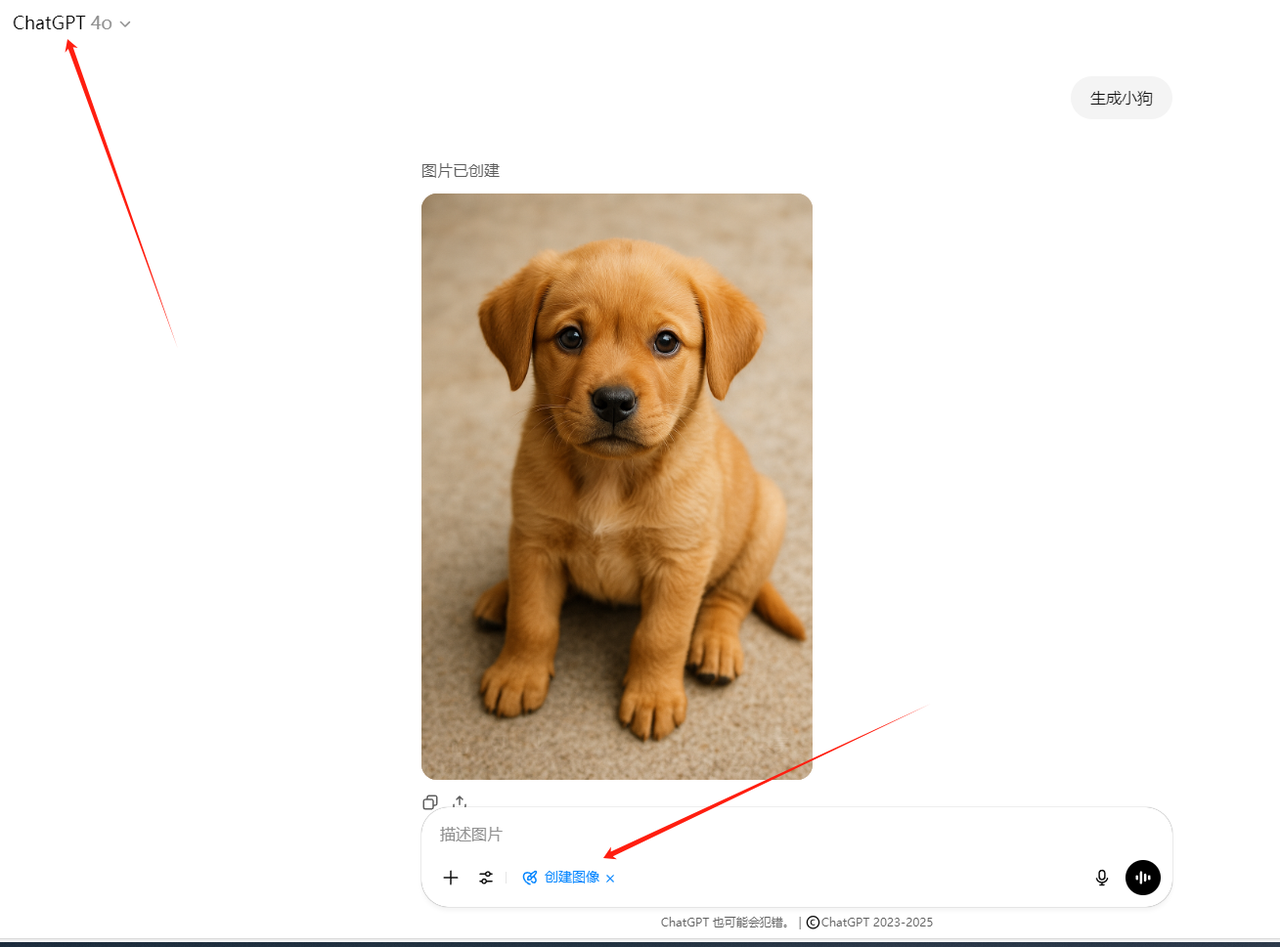
Task: Expand the model chevron next to 4o
Action: (x=125, y=24)
